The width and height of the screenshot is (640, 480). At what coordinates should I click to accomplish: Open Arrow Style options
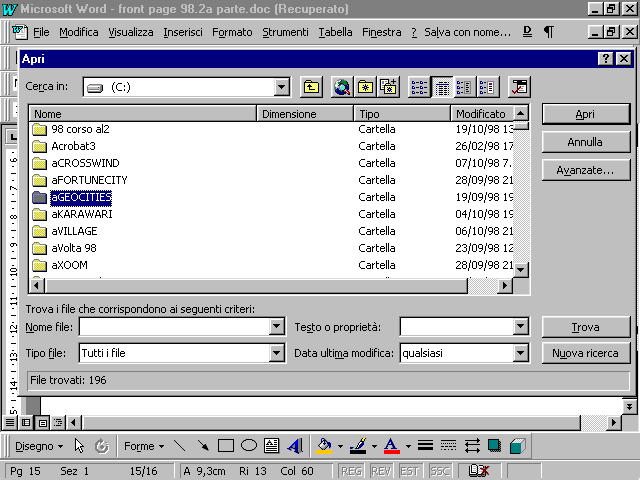point(472,446)
